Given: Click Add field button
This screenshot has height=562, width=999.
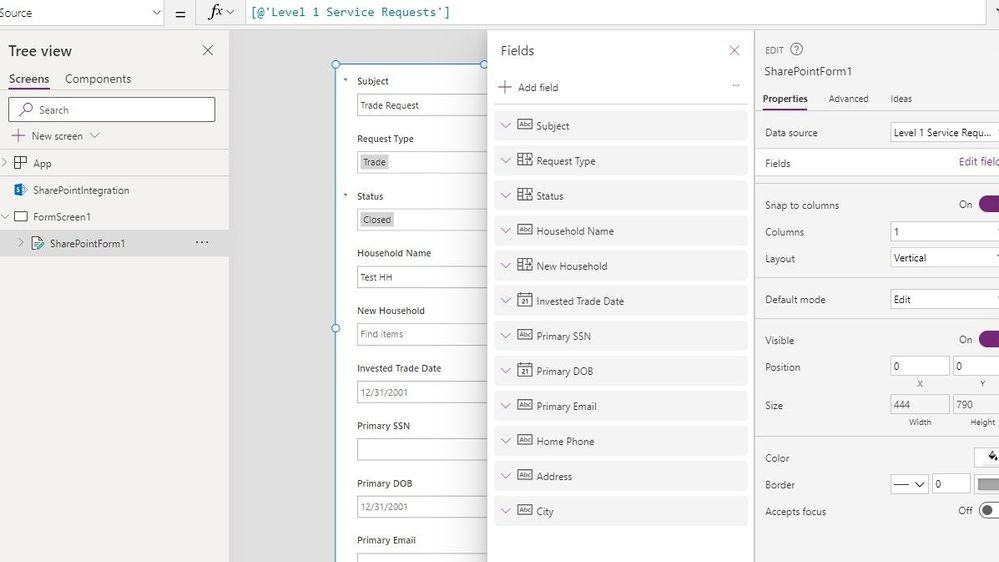Looking at the screenshot, I should click(x=529, y=88).
